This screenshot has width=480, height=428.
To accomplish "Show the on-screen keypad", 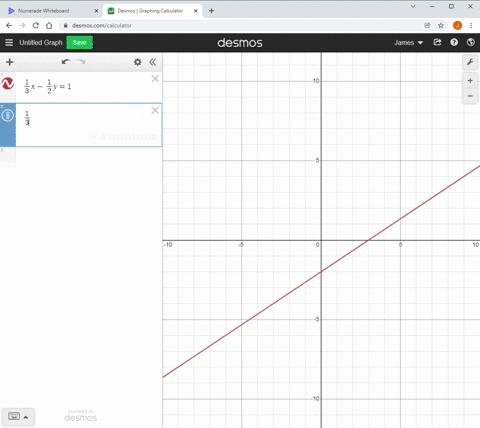I will (x=18, y=417).
